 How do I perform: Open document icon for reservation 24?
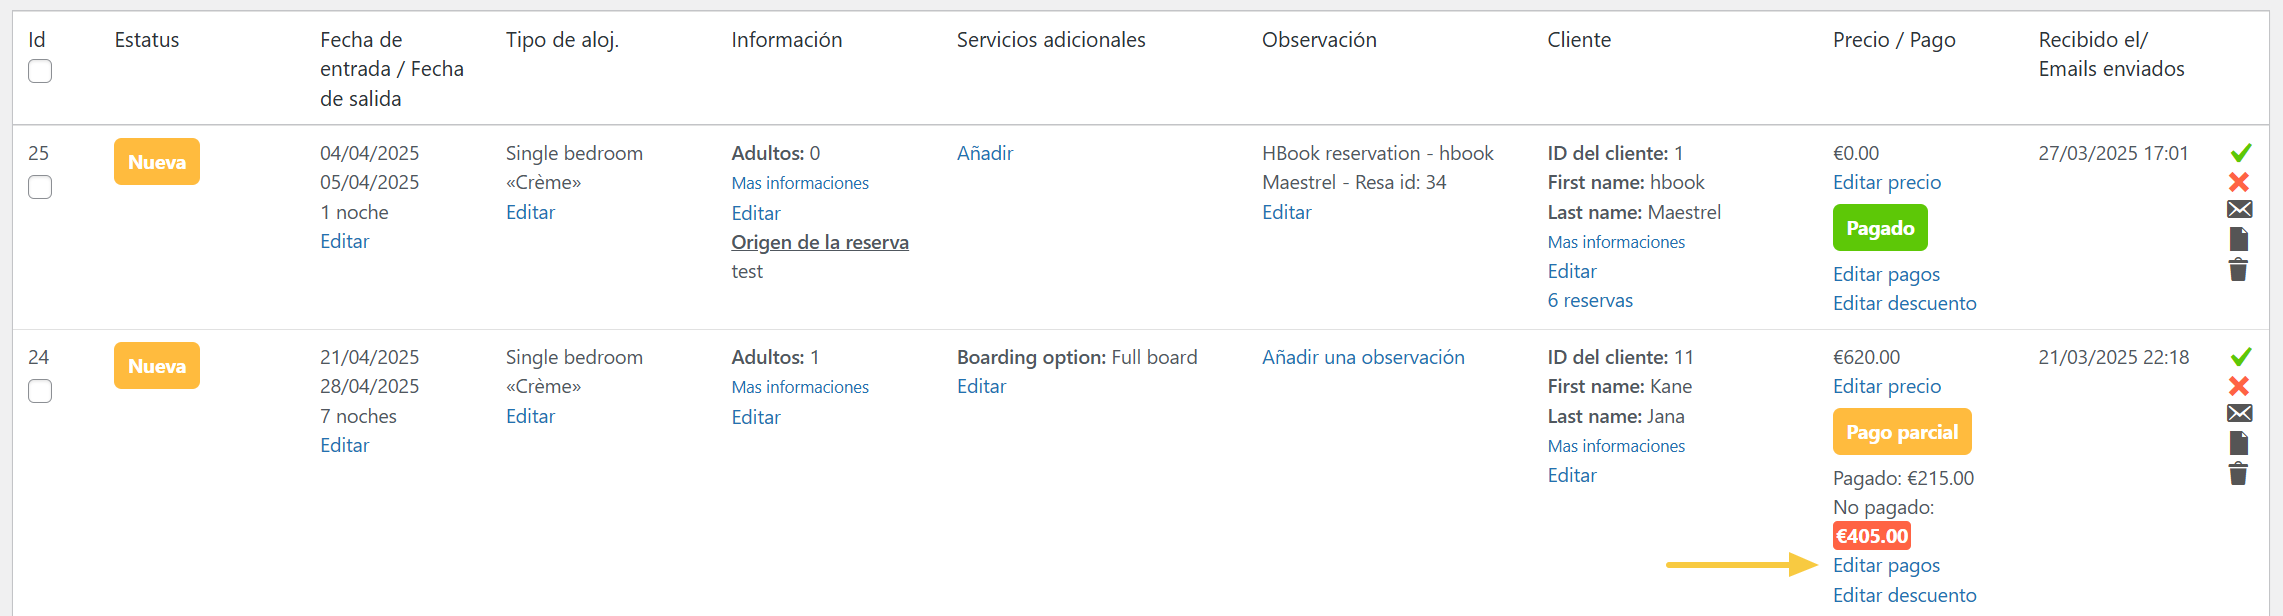click(2239, 443)
